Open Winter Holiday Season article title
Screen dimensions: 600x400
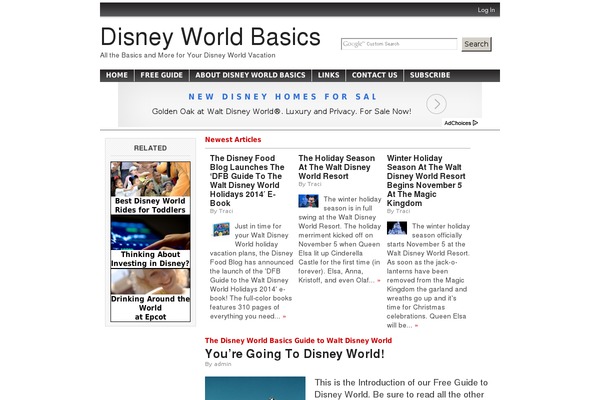coord(426,181)
